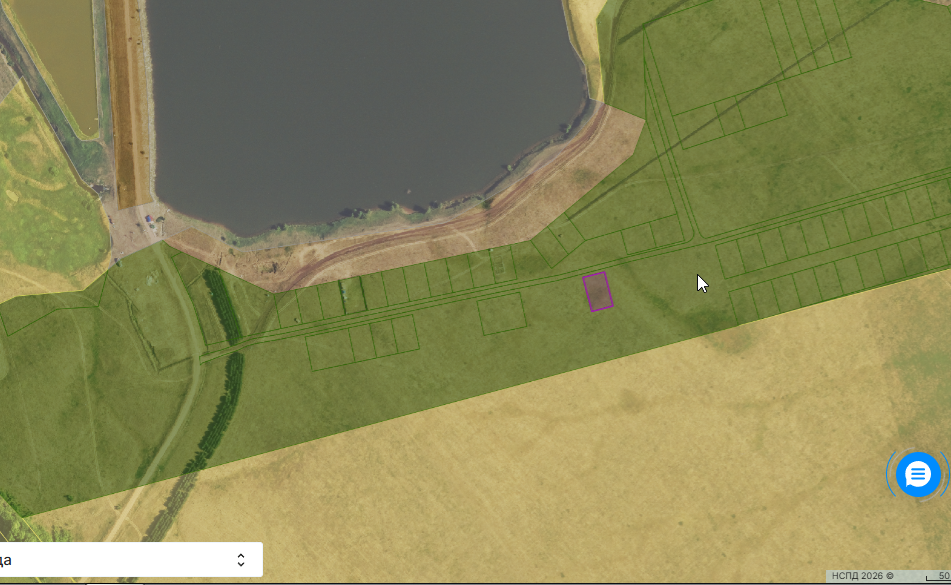The width and height of the screenshot is (951, 585).
Task: Open the blue chat support bubble
Action: pyautogui.click(x=918, y=474)
